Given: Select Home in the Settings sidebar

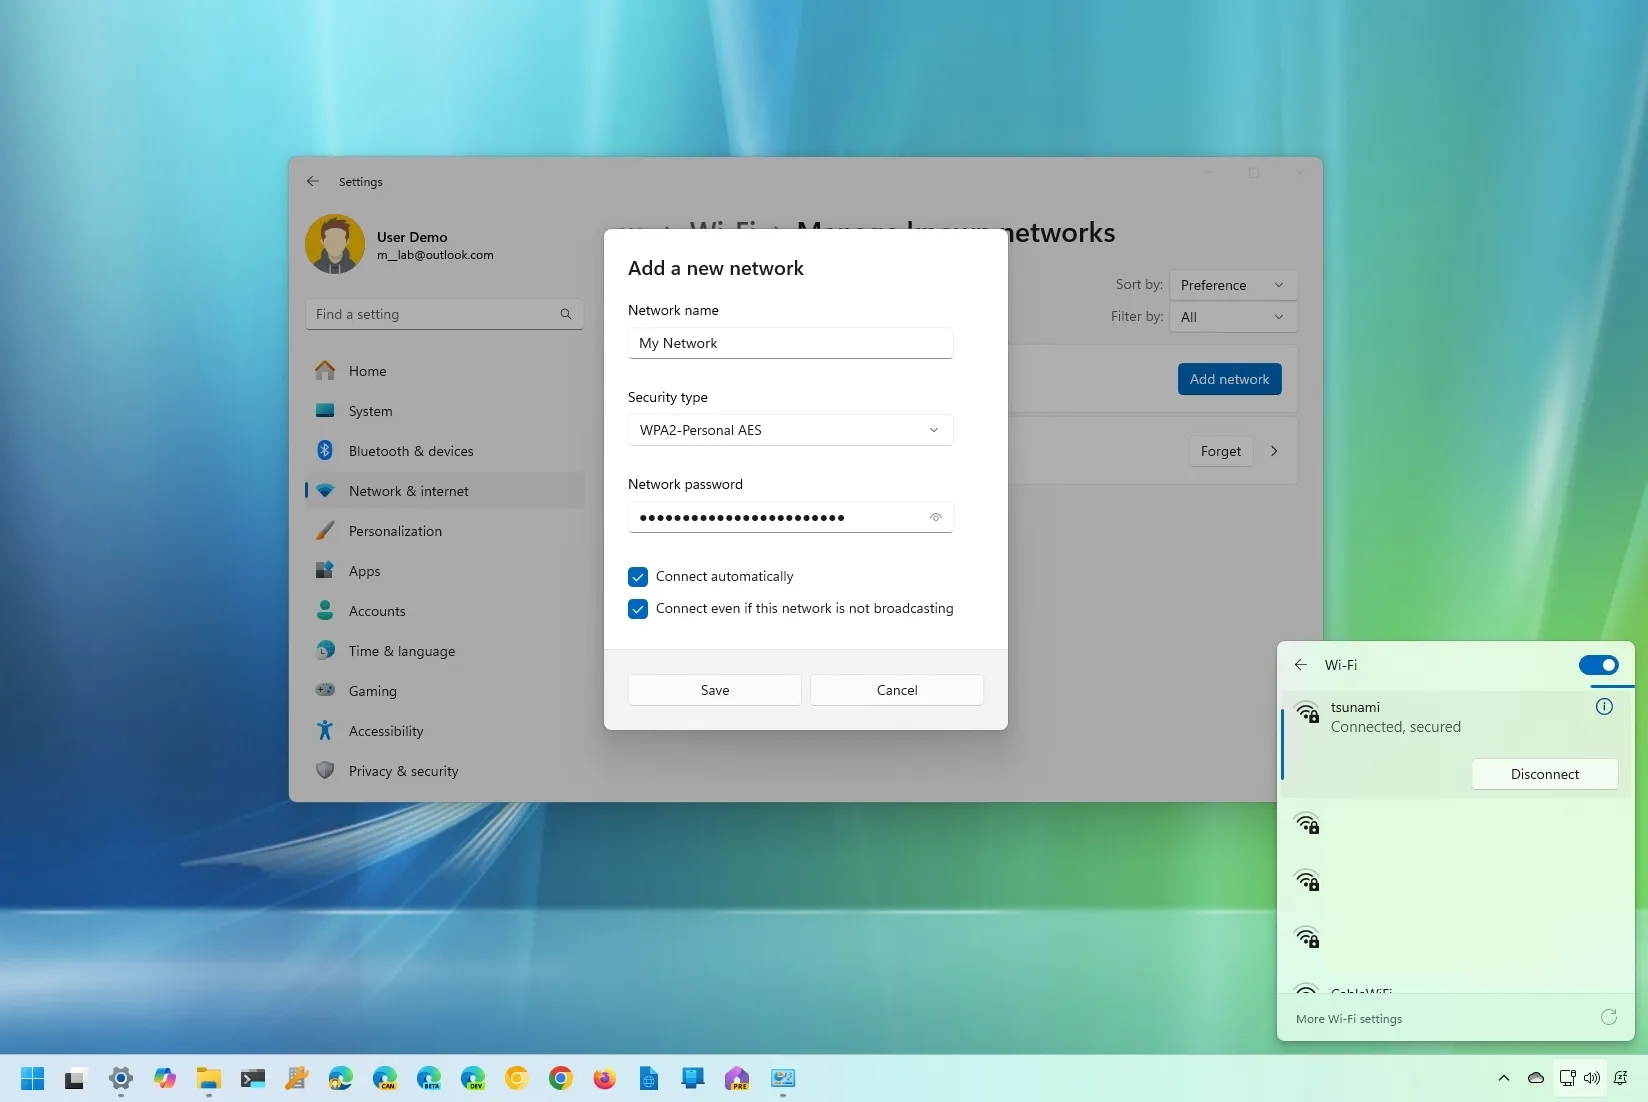Looking at the screenshot, I should [x=445, y=371].
